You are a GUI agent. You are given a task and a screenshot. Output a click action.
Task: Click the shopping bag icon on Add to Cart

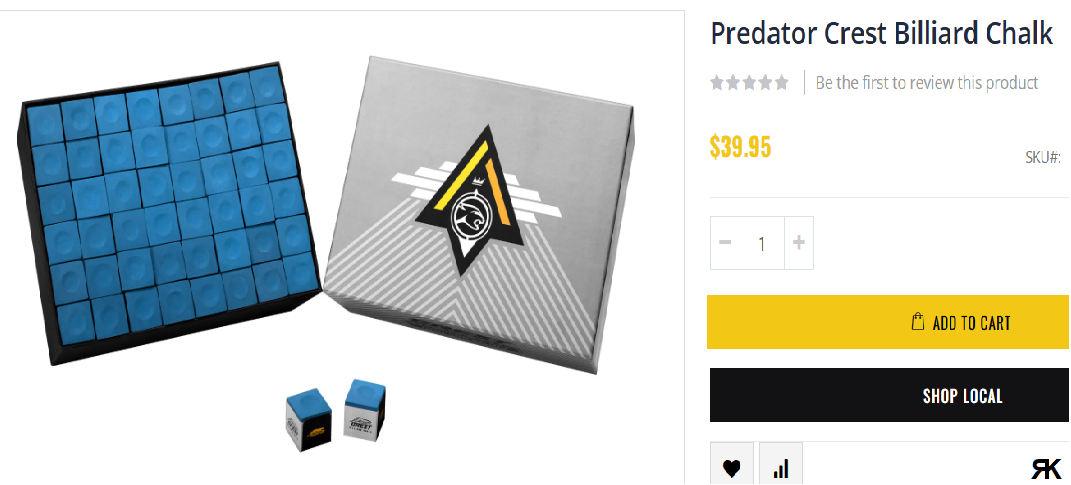coord(918,322)
